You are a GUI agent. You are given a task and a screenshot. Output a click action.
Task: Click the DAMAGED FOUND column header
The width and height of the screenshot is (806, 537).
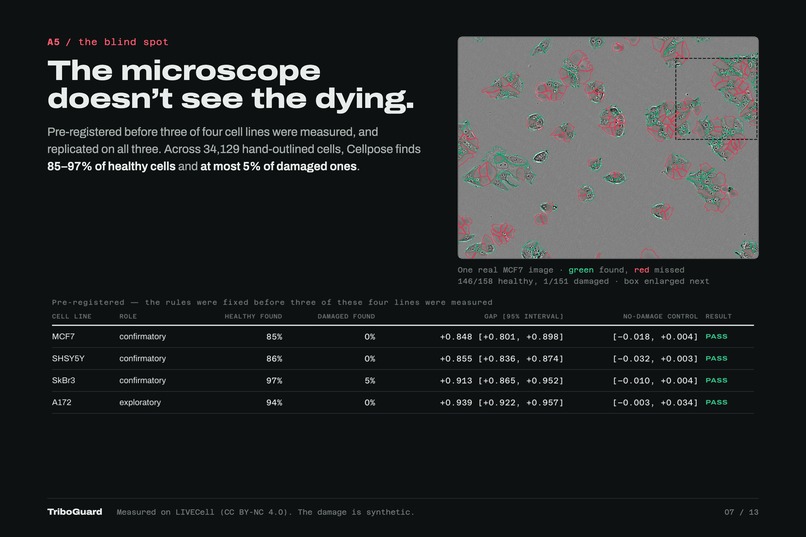(346, 317)
